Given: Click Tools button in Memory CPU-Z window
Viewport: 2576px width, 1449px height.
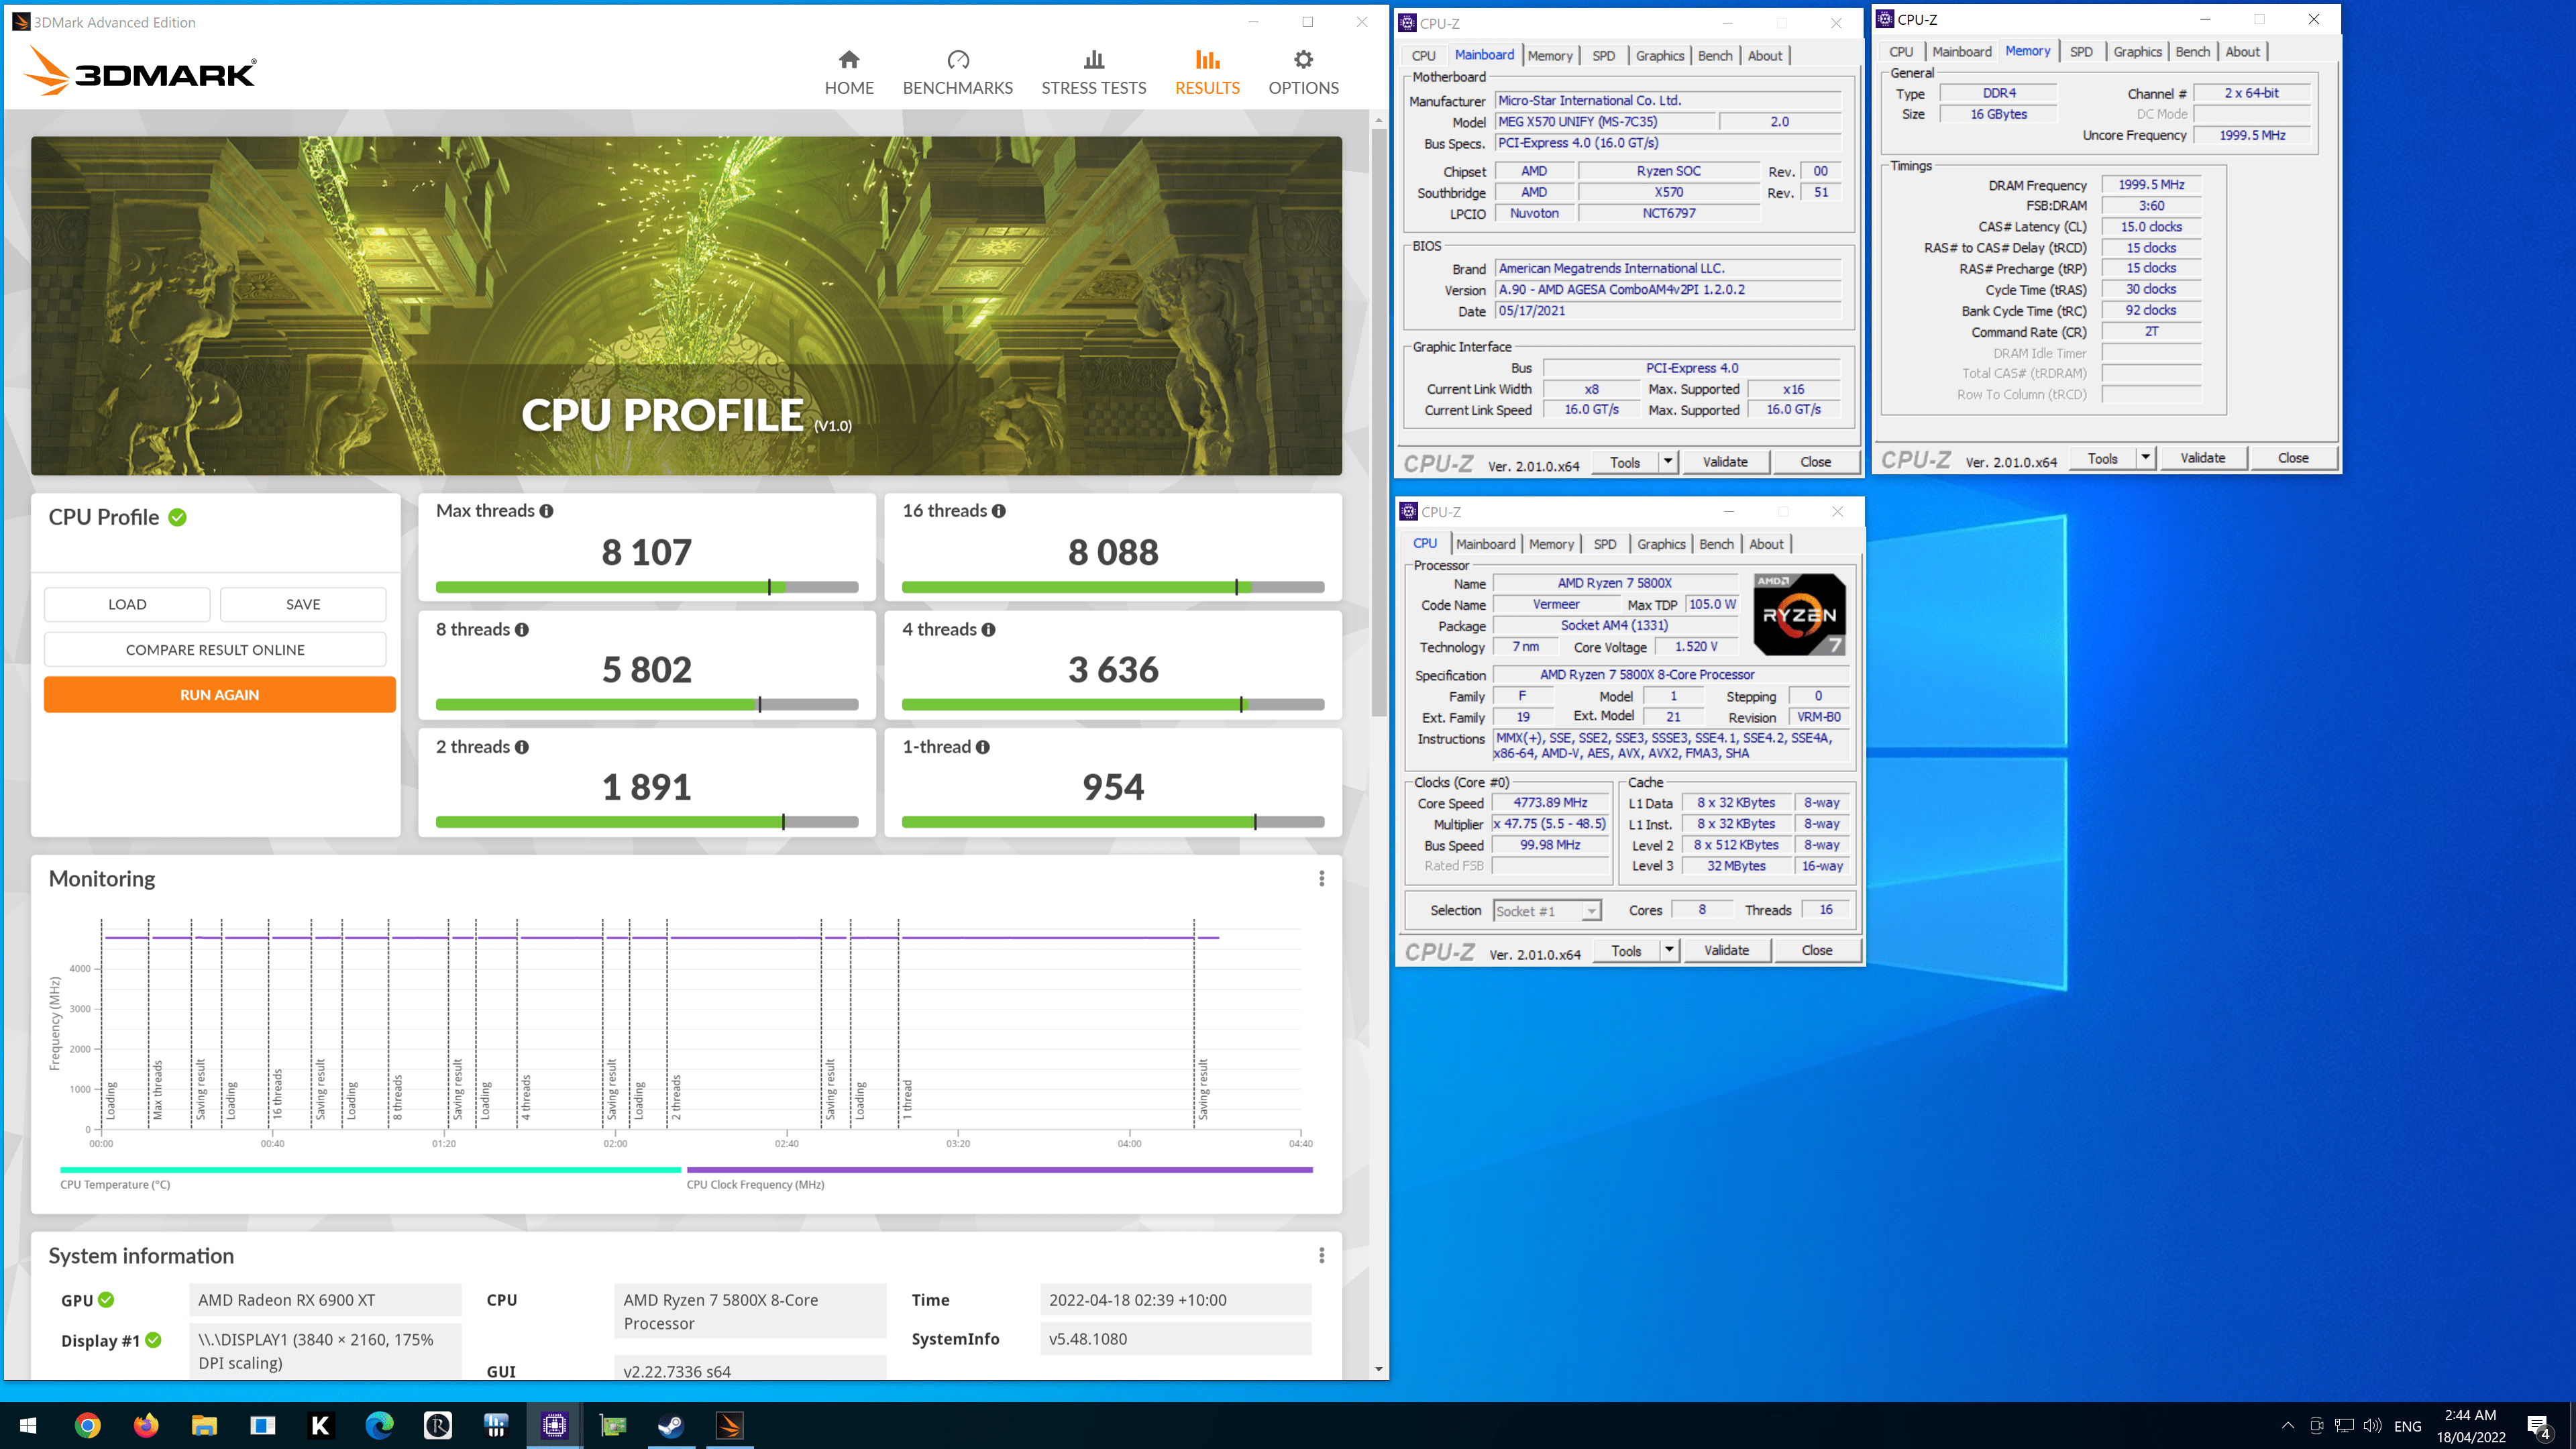Looking at the screenshot, I should pos(2102,458).
